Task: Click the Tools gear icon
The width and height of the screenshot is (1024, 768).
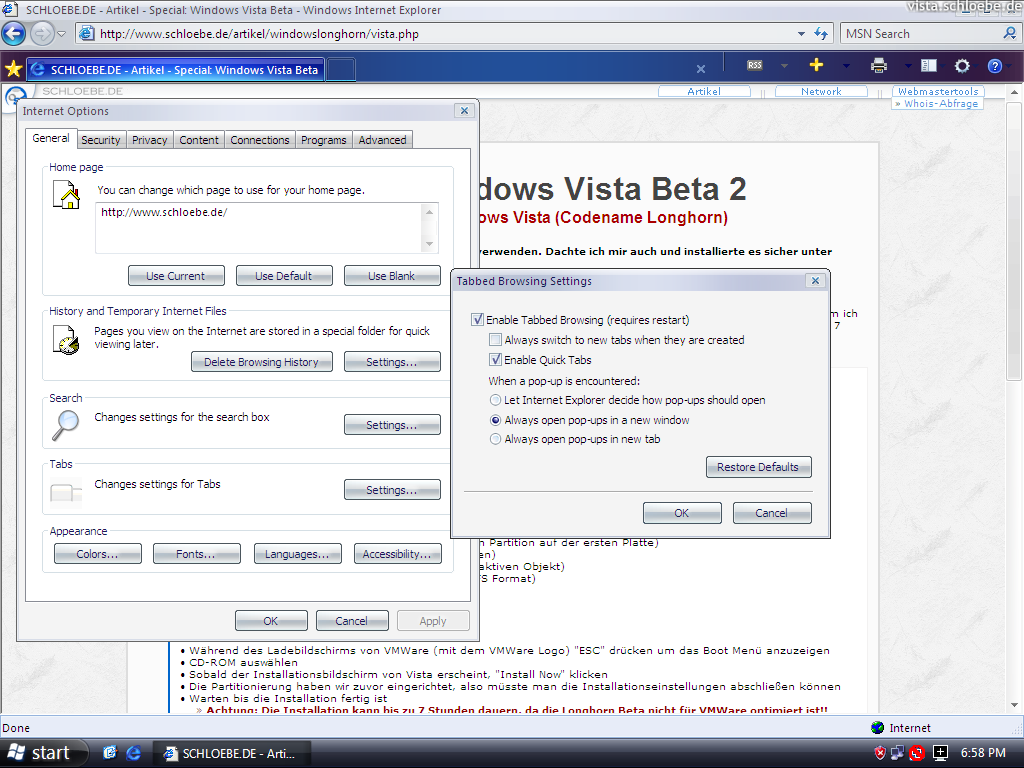Action: pos(962,65)
